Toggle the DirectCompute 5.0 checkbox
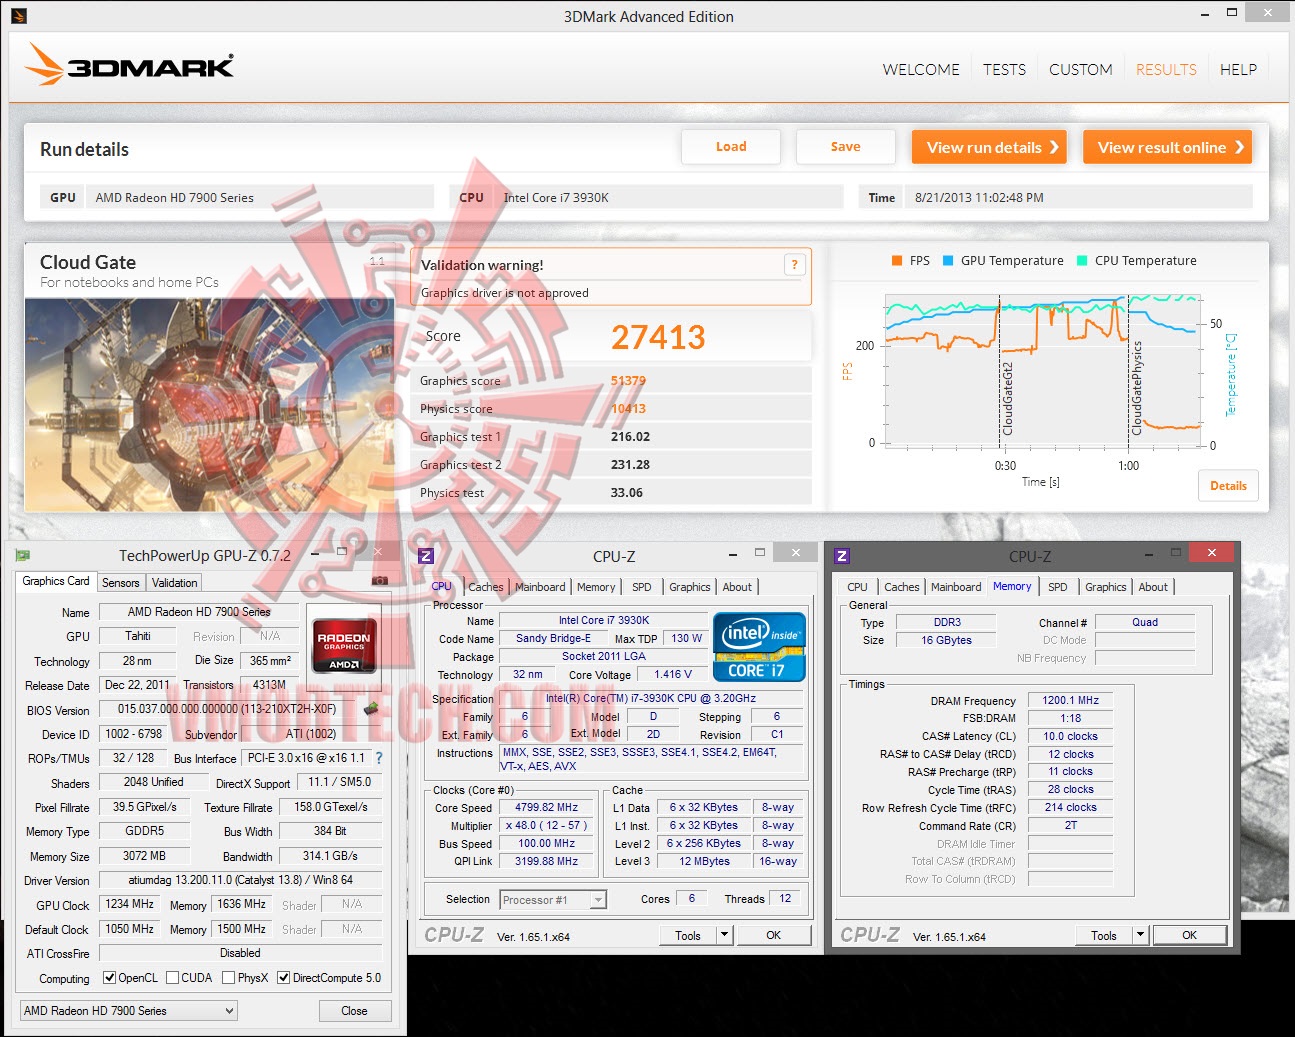Image resolution: width=1295 pixels, height=1037 pixels. pos(284,978)
